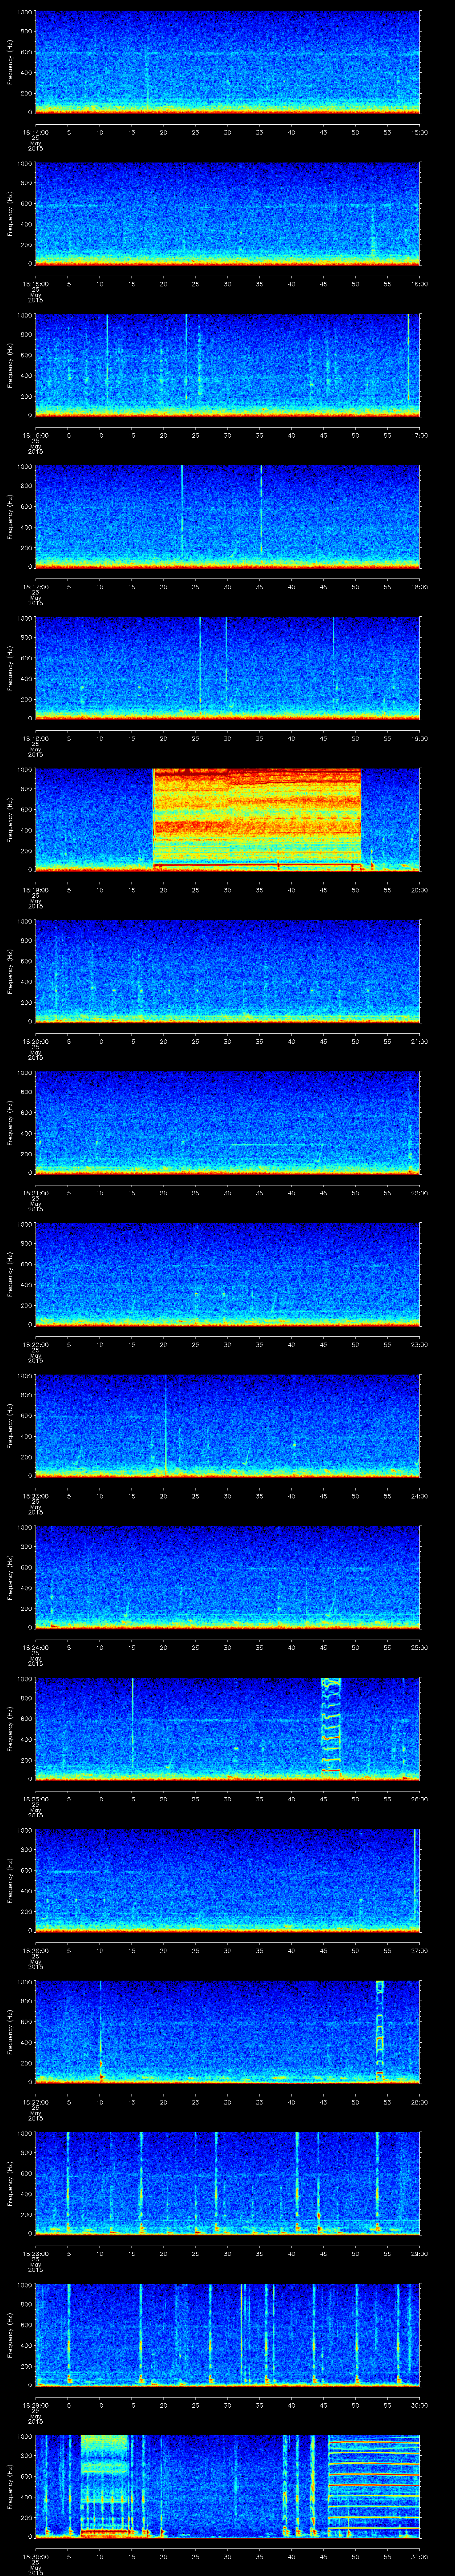Click the spectrogram panel starting at 18:17:00
455x2576 pixels.
(228, 517)
